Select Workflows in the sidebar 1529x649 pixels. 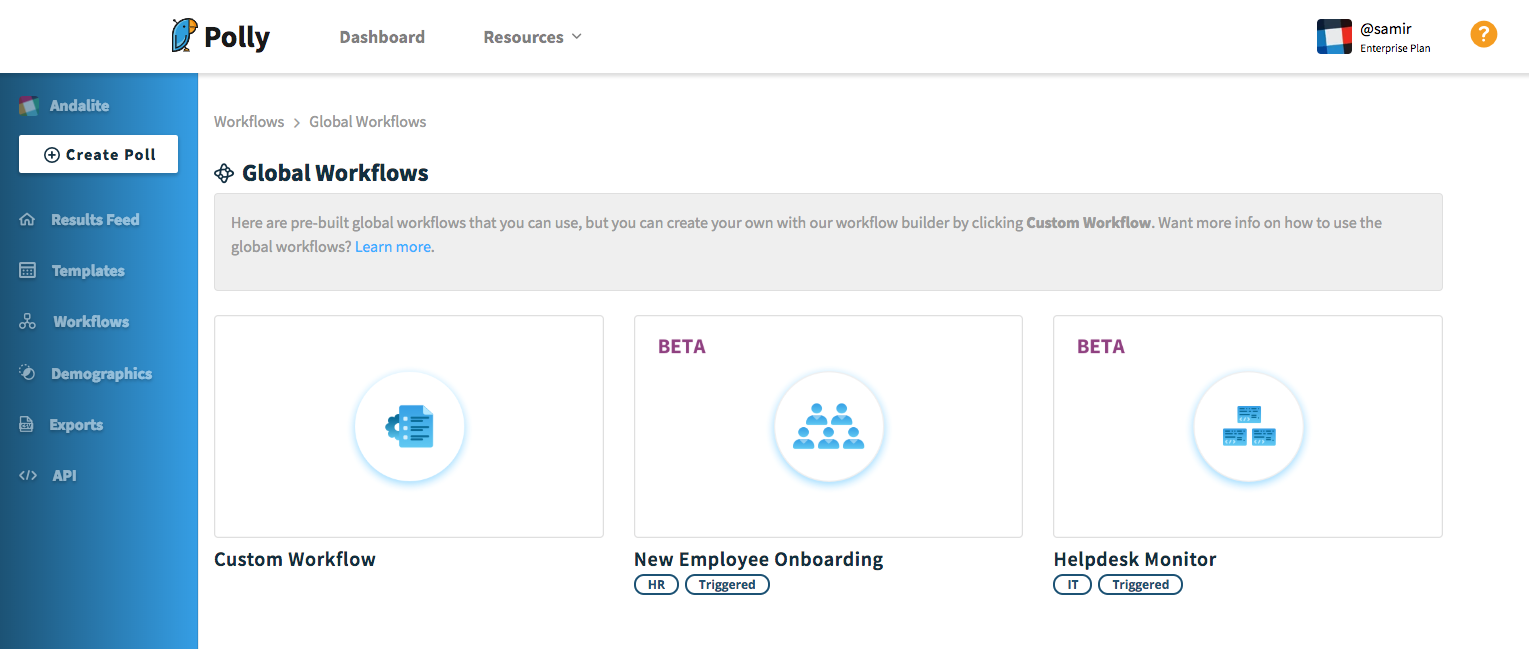pos(91,322)
